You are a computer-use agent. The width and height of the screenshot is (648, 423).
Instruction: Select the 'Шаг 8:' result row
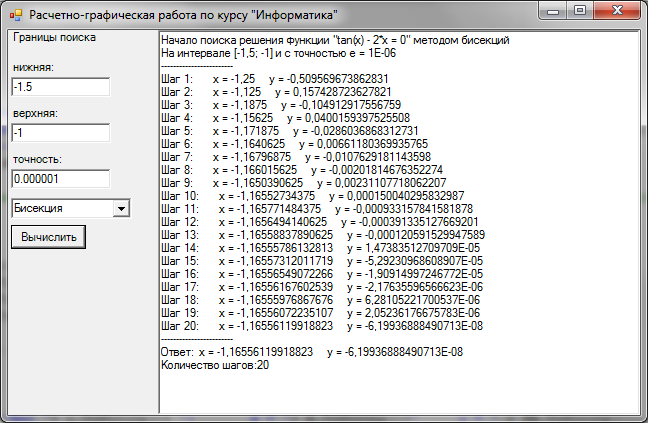coord(302,170)
